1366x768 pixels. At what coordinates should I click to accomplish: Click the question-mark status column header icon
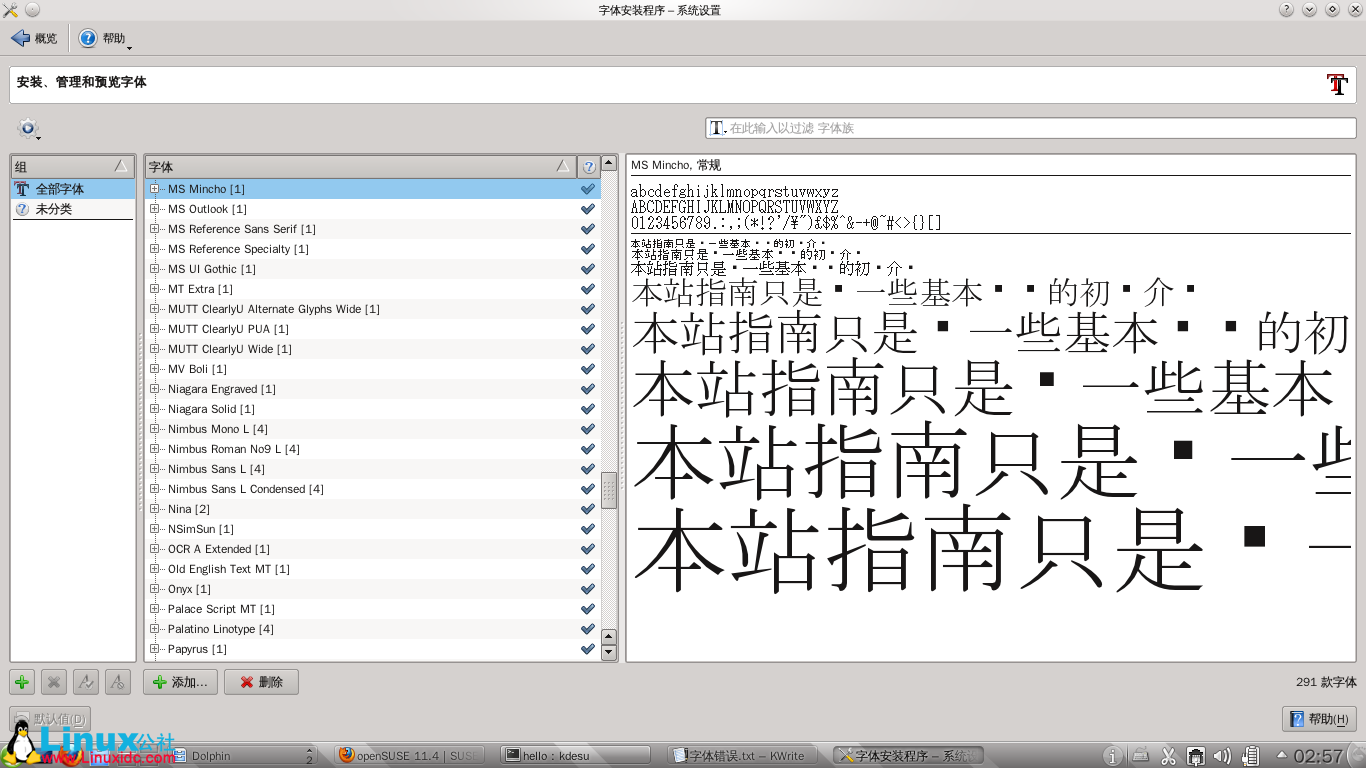click(589, 166)
